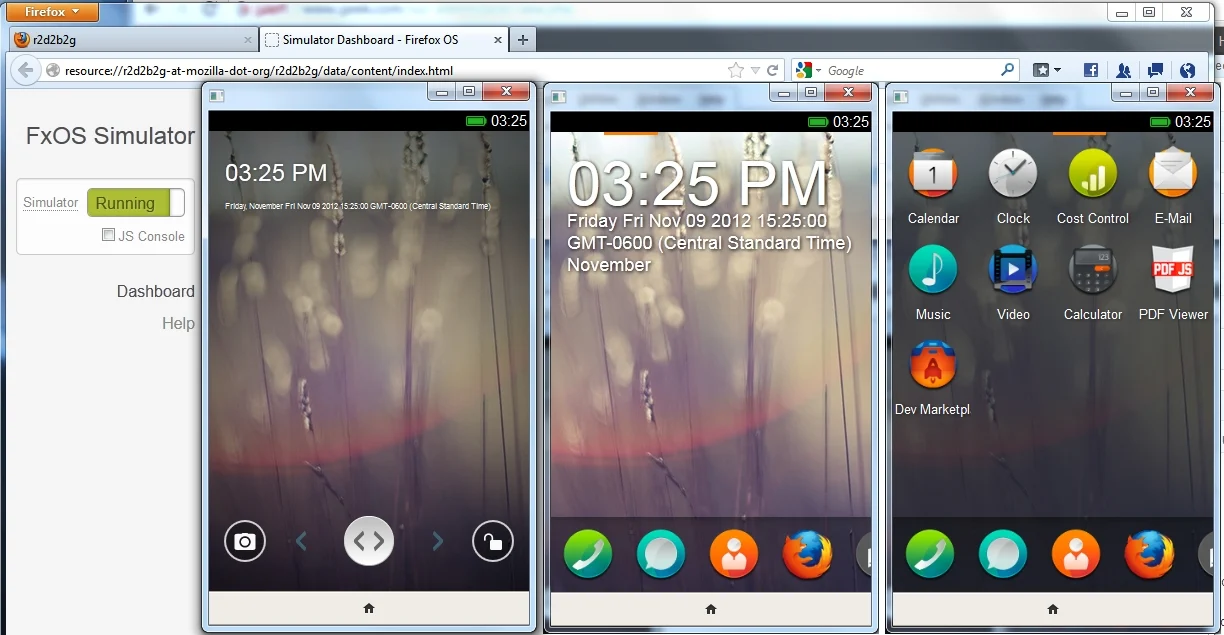The image size is (1224, 635).
Task: Tap home button in left simulator window
Action: (369, 608)
